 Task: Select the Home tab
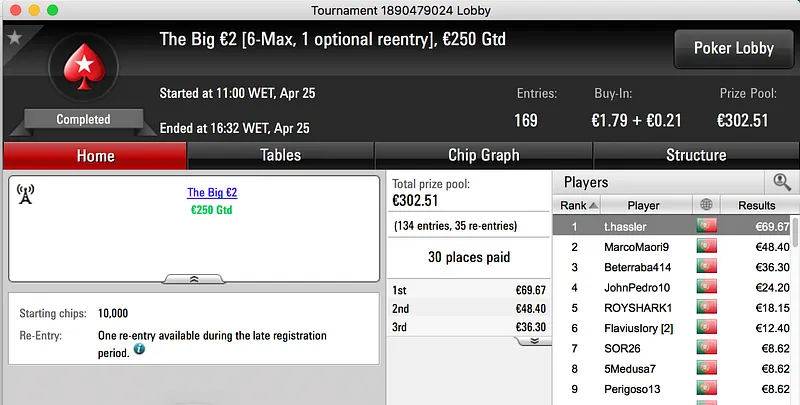coord(95,155)
